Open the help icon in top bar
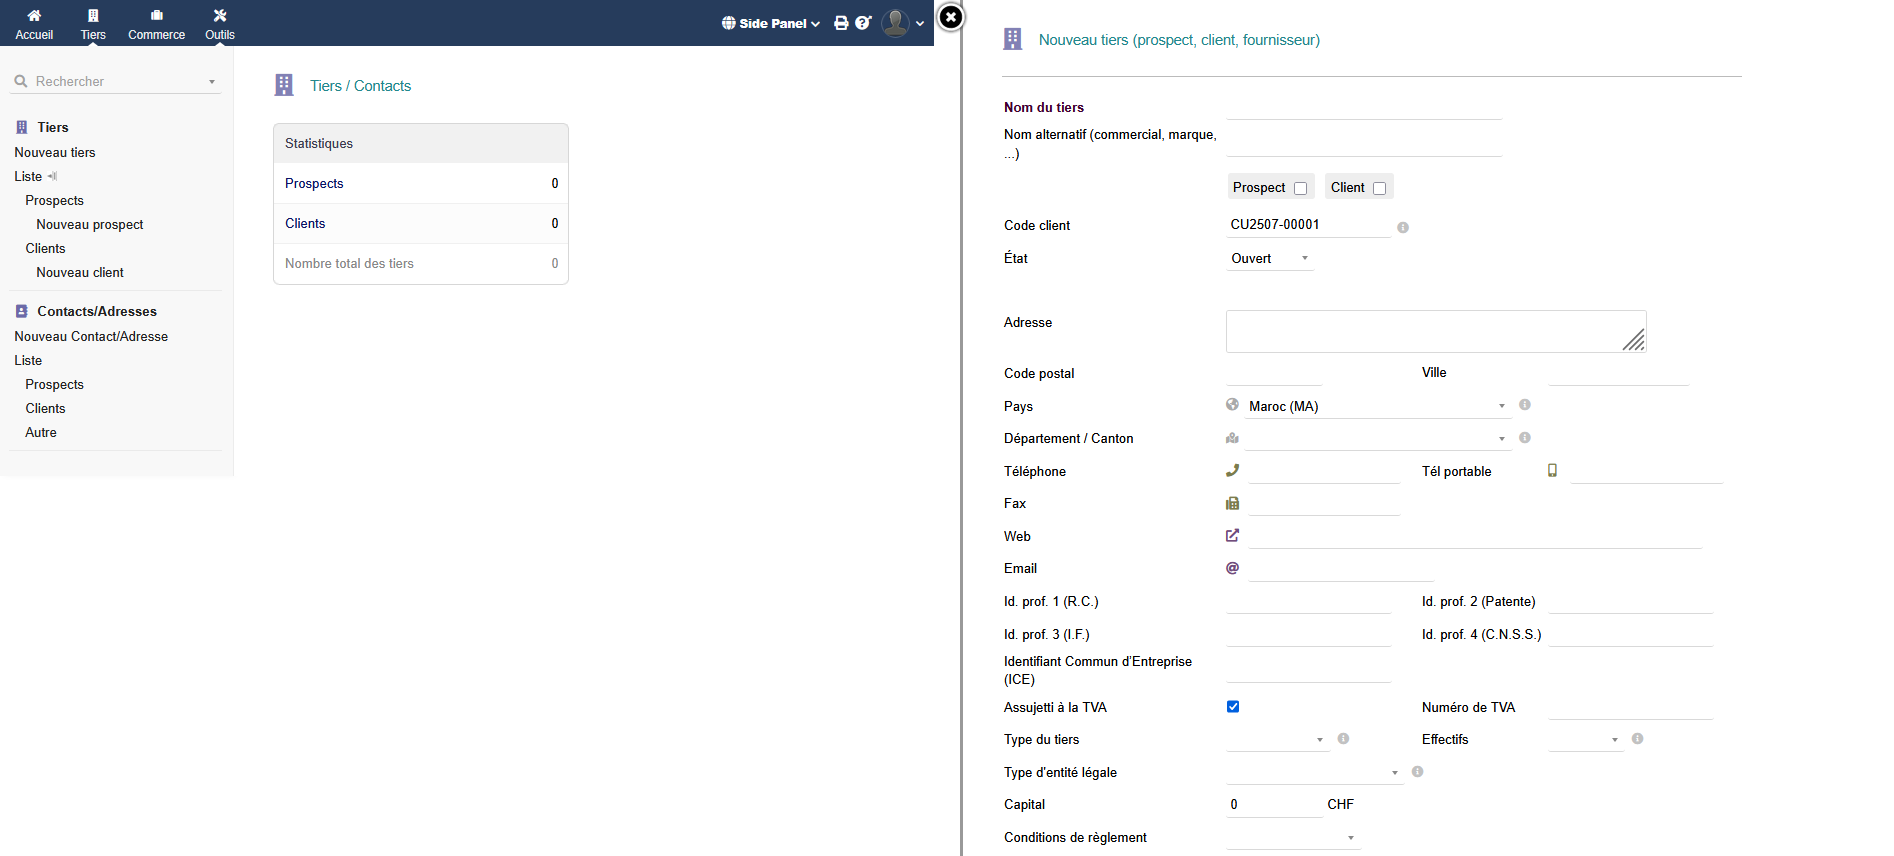Screen dimensions: 1894x856 [x=863, y=23]
